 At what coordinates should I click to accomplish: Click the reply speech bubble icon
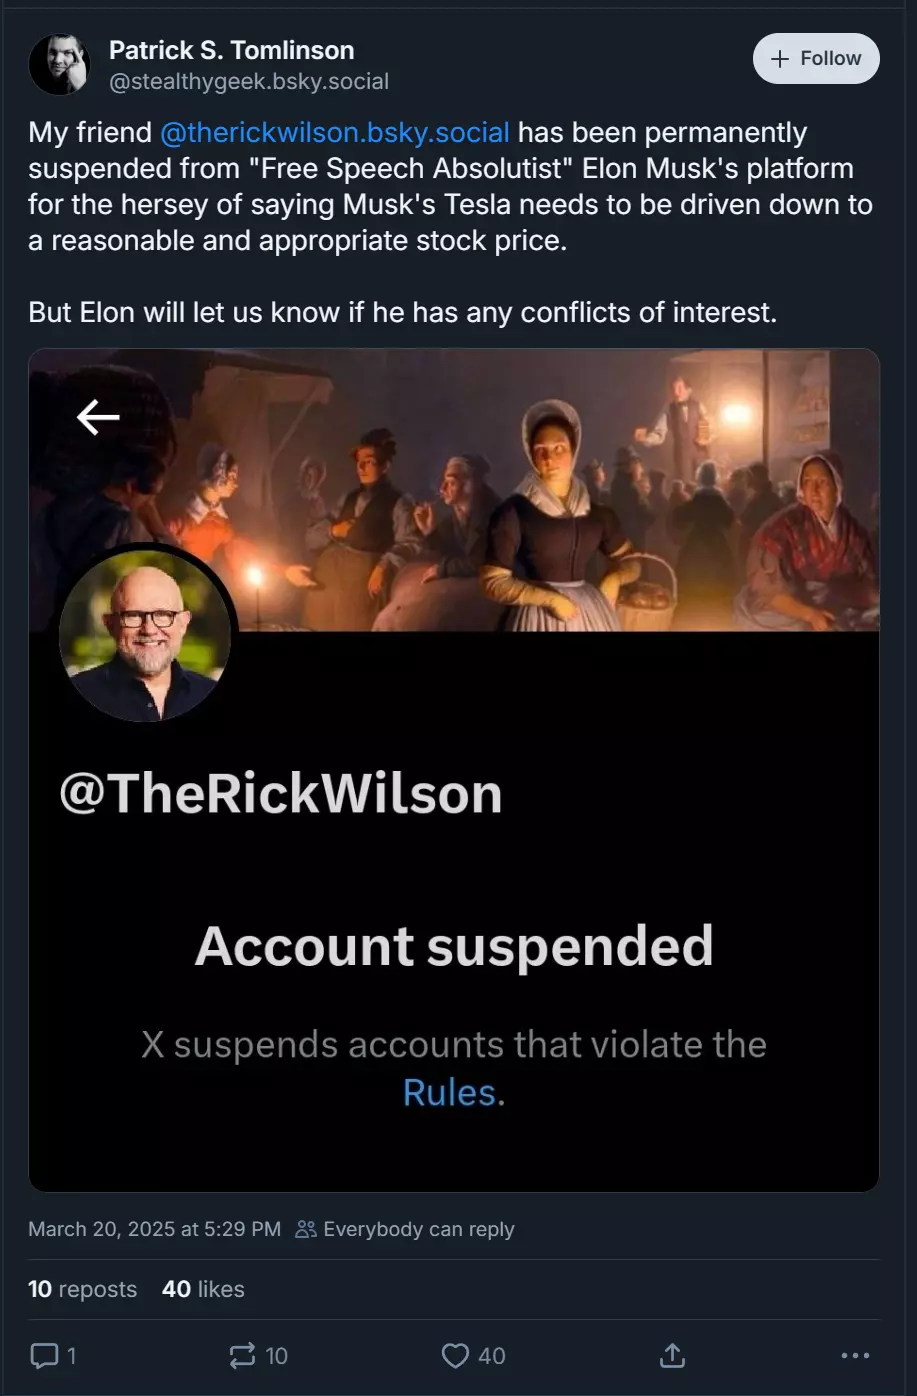(44, 1356)
